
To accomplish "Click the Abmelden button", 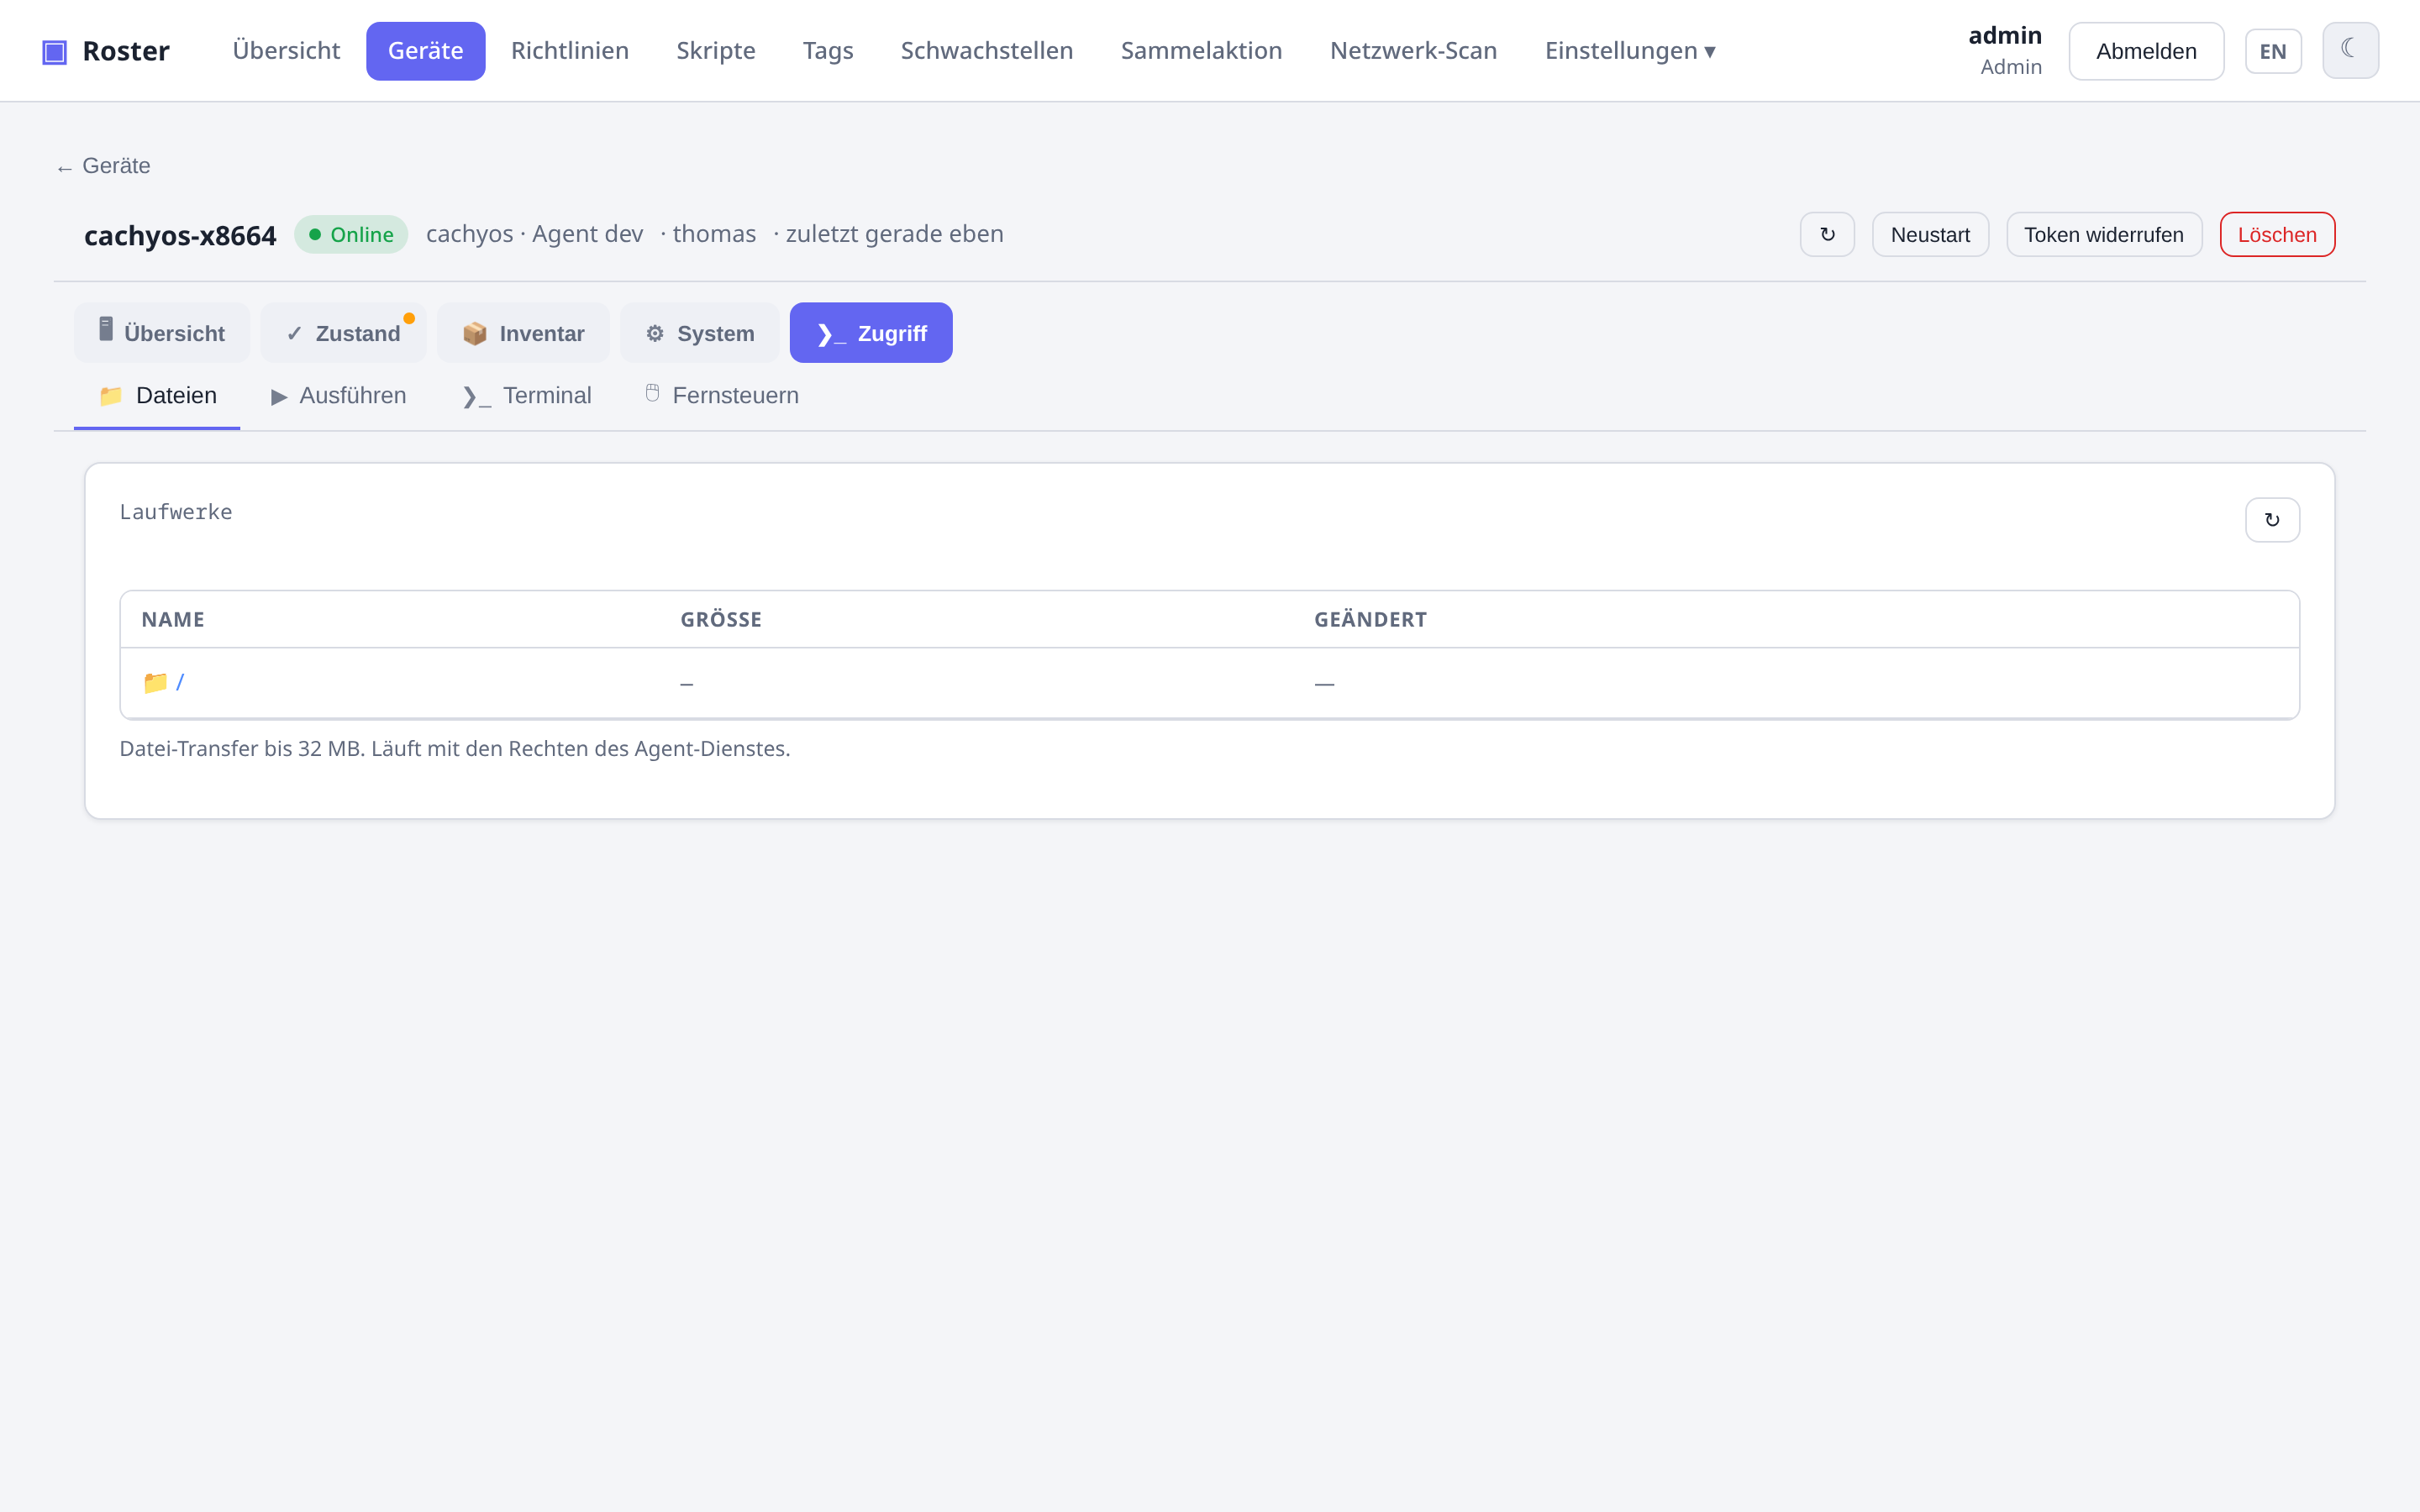I will tap(2146, 51).
